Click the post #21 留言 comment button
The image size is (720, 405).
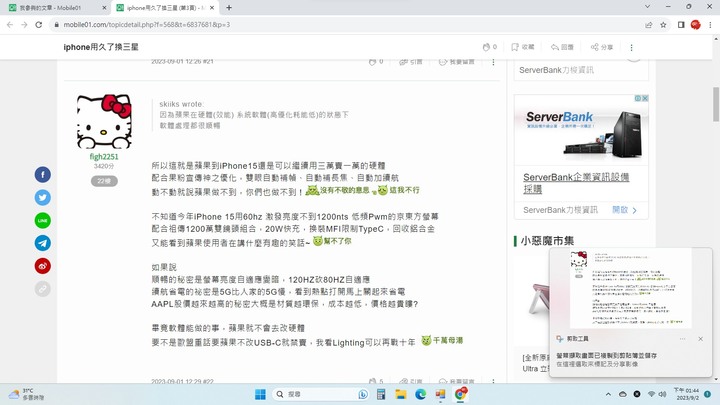[x=456, y=62]
